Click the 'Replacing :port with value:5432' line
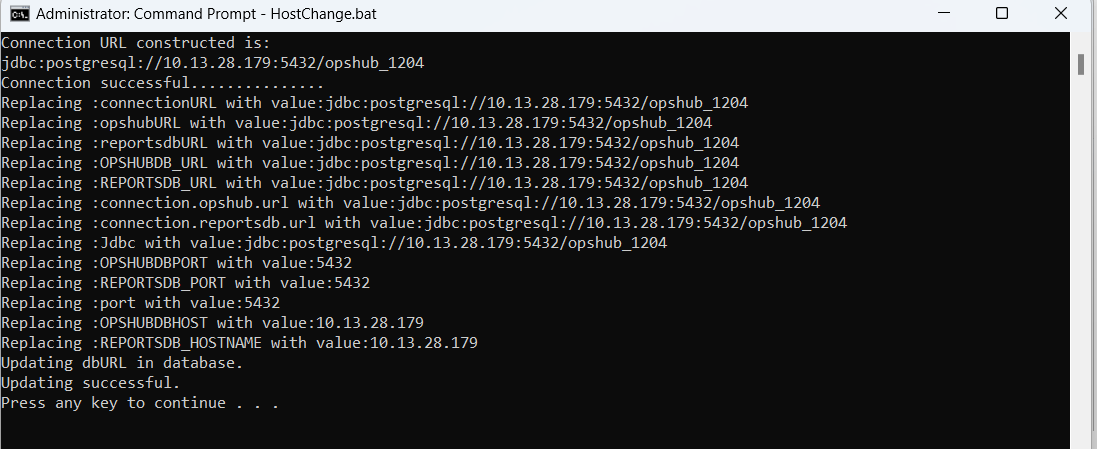The width and height of the screenshot is (1097, 449). click(x=140, y=303)
